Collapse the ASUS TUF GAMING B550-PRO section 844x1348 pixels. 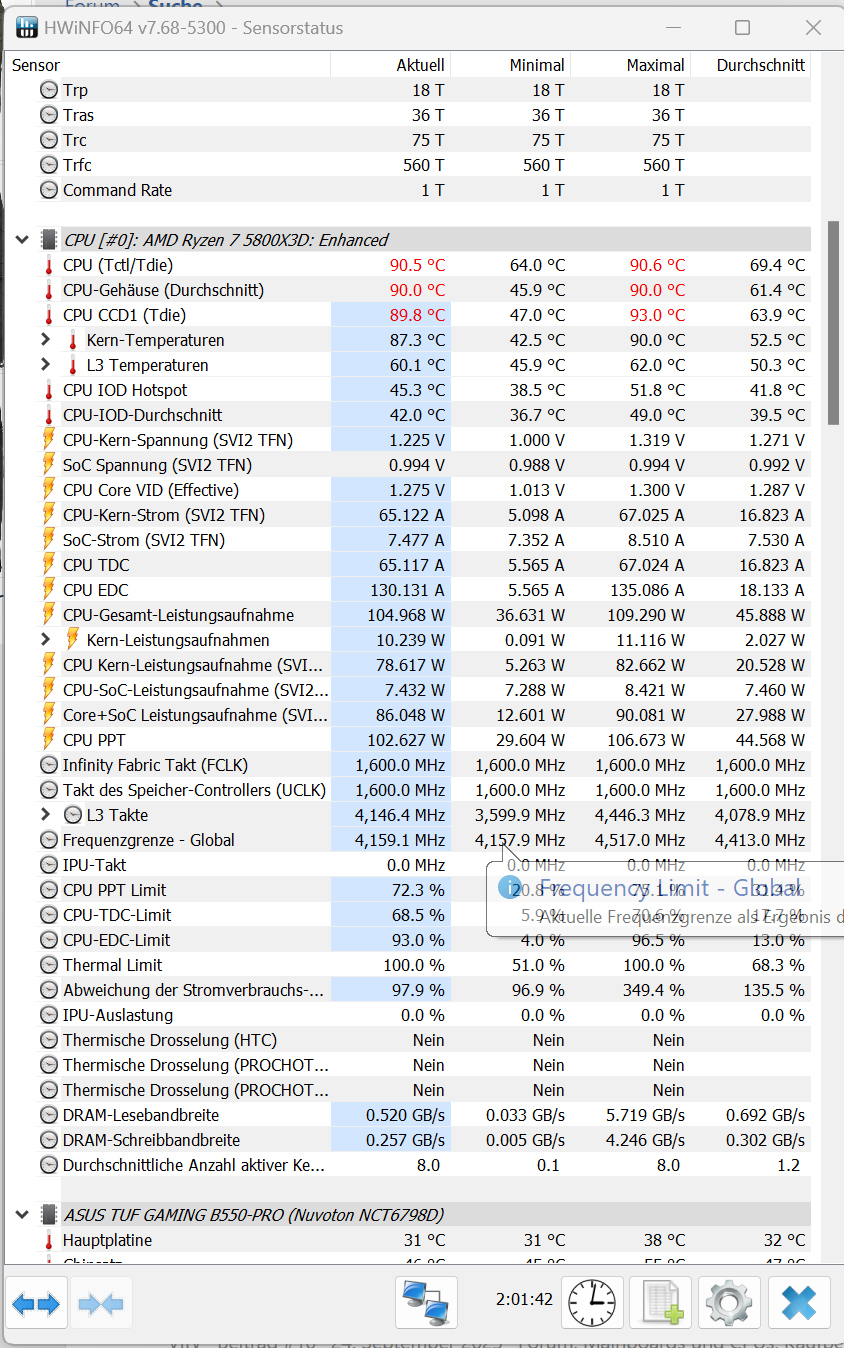tap(22, 1214)
